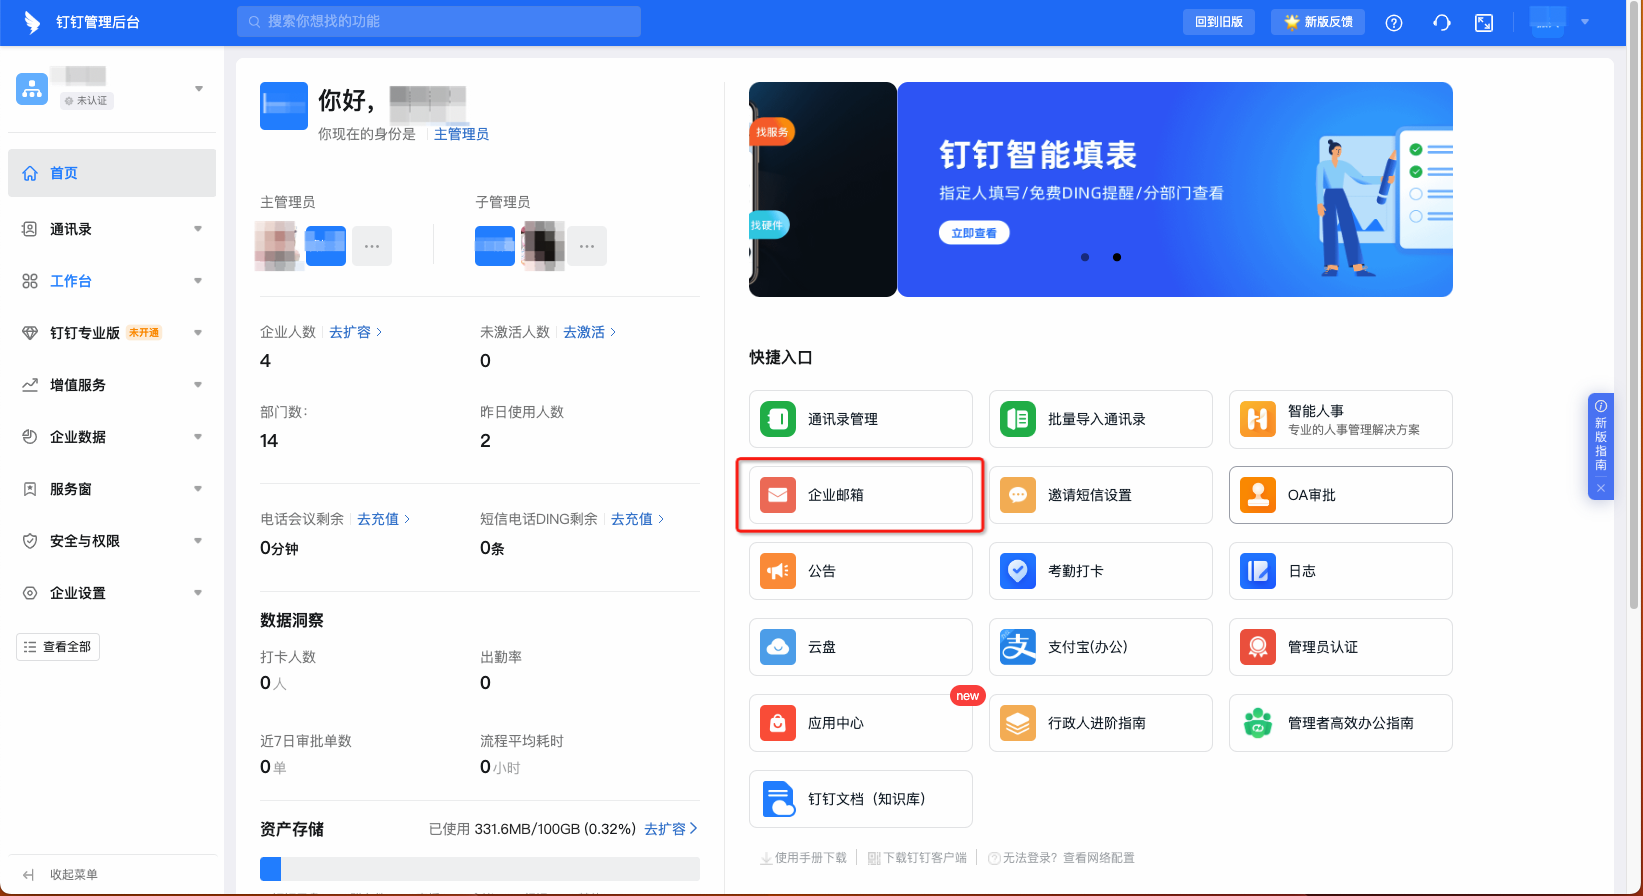The image size is (1643, 896).
Task: Click the customer service headset icon
Action: pyautogui.click(x=1441, y=22)
